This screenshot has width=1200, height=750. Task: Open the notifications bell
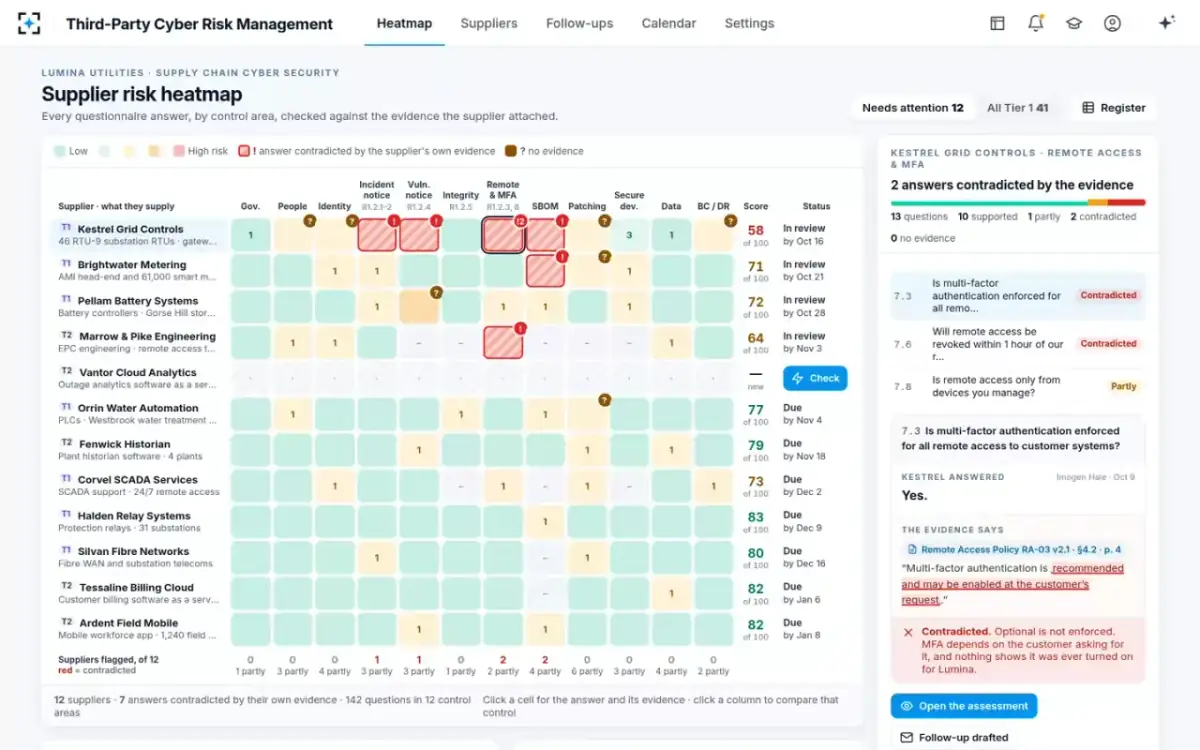click(1036, 23)
